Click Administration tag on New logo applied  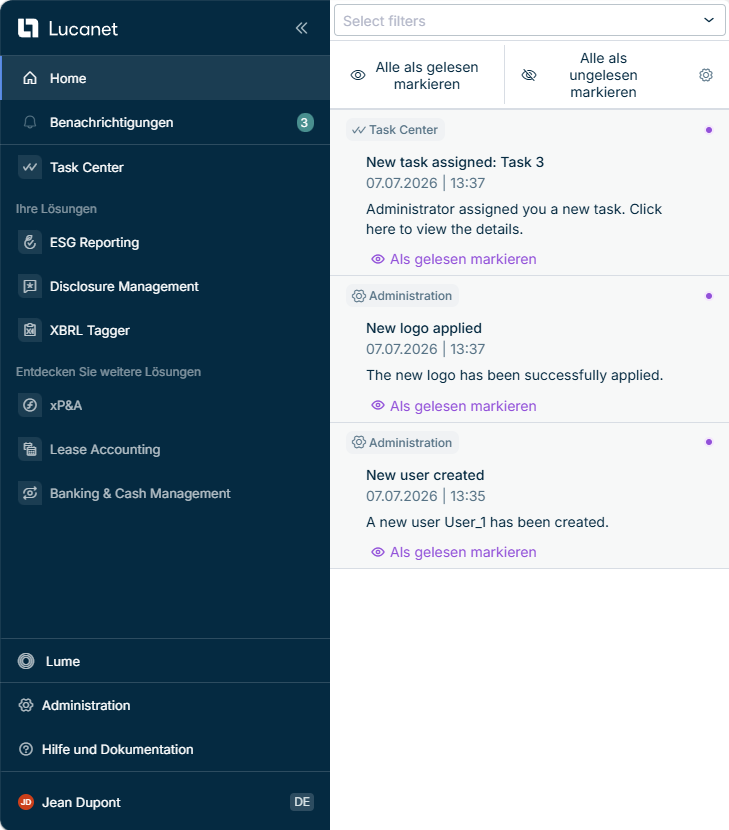click(x=402, y=296)
